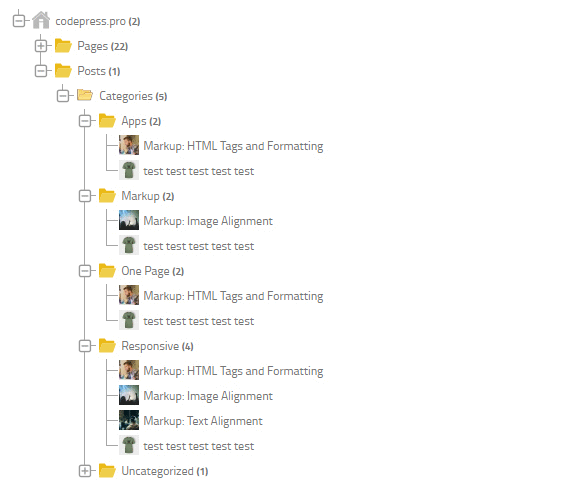
Task: Click t-shirt thumbnail under Apps
Action: [129, 171]
